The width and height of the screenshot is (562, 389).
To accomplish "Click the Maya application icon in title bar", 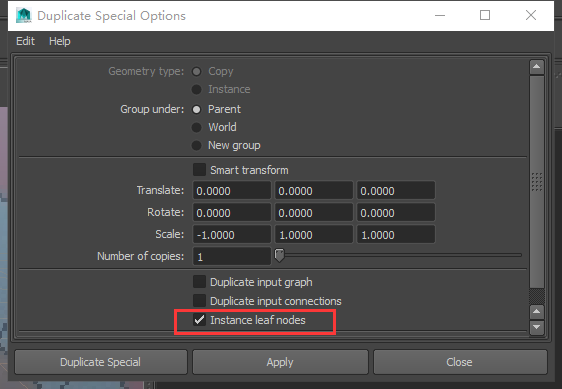I will tap(24, 15).
